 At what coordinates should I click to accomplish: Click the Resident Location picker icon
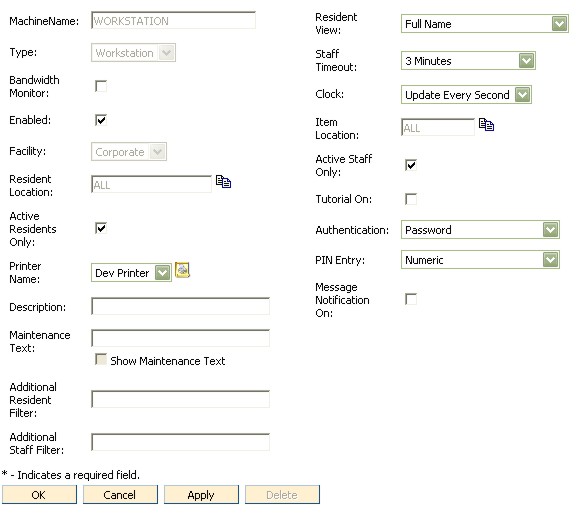(x=223, y=182)
